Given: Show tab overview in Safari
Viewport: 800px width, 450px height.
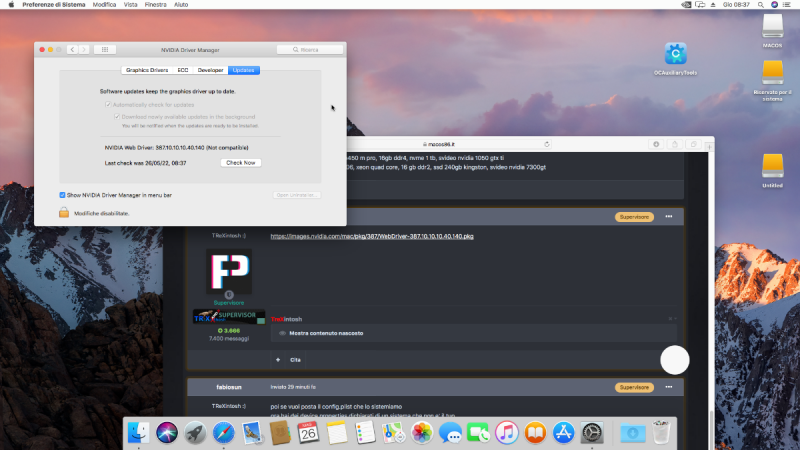Looking at the screenshot, I should (693, 144).
